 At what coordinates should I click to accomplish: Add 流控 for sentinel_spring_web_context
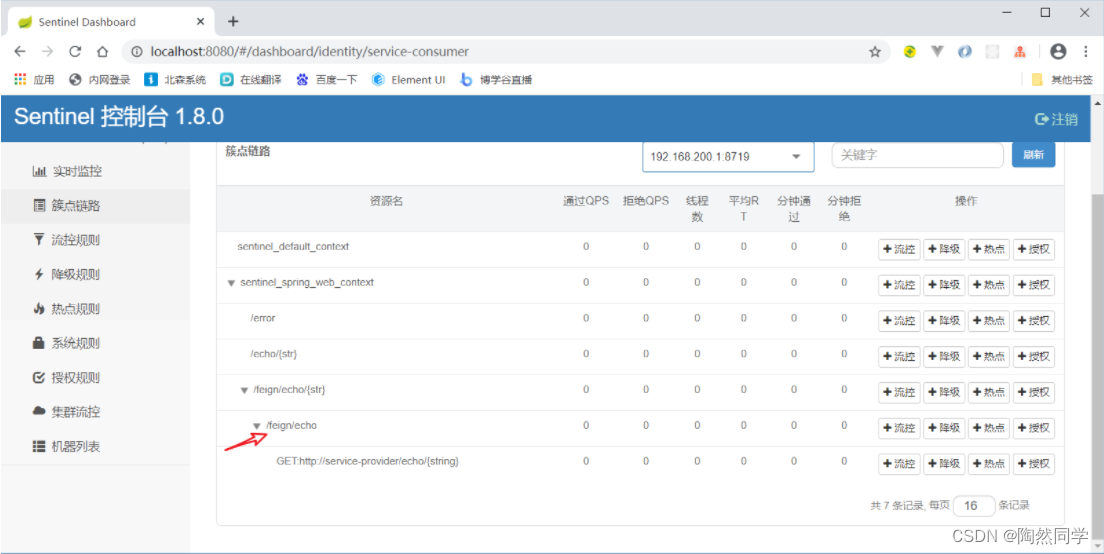point(899,285)
